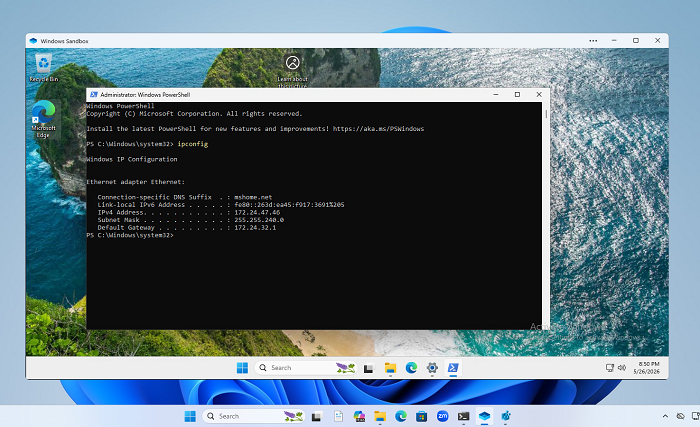Screen dimensions: 700x427
Task: Maximize the Windows Sandbox window
Action: pyautogui.click(x=636, y=41)
